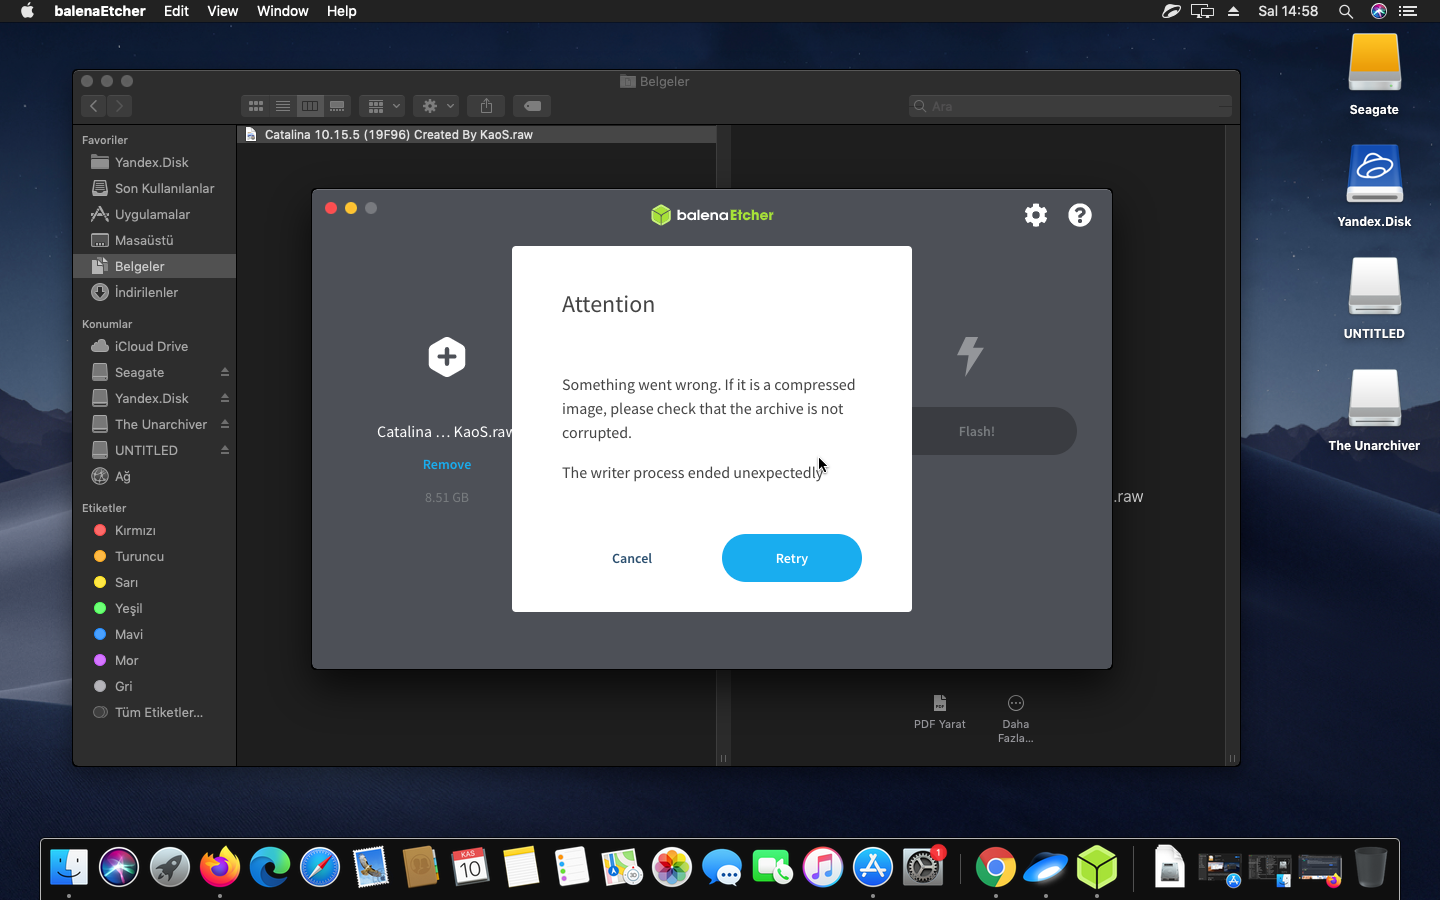Click the Finder share button
Viewport: 1440px width, 900px height.
[x=486, y=106]
